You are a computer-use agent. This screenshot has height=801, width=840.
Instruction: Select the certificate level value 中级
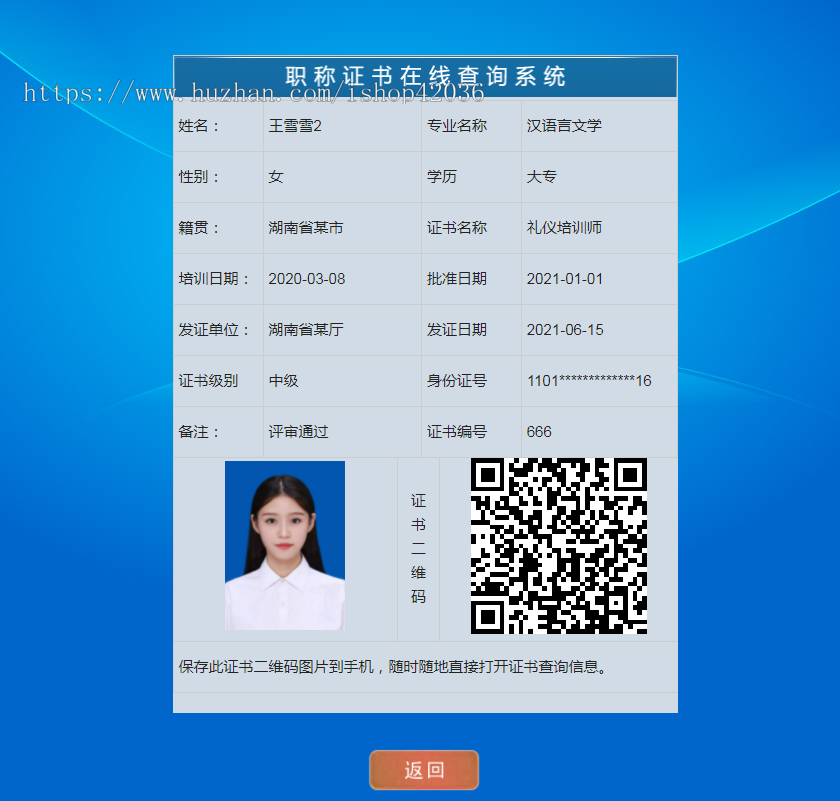[x=283, y=381]
